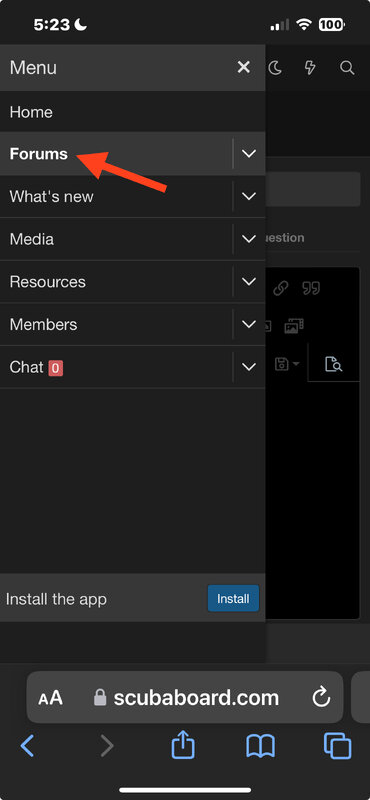Open the lightning bolt activity icon
Image resolution: width=370 pixels, height=800 pixels.
pos(310,68)
